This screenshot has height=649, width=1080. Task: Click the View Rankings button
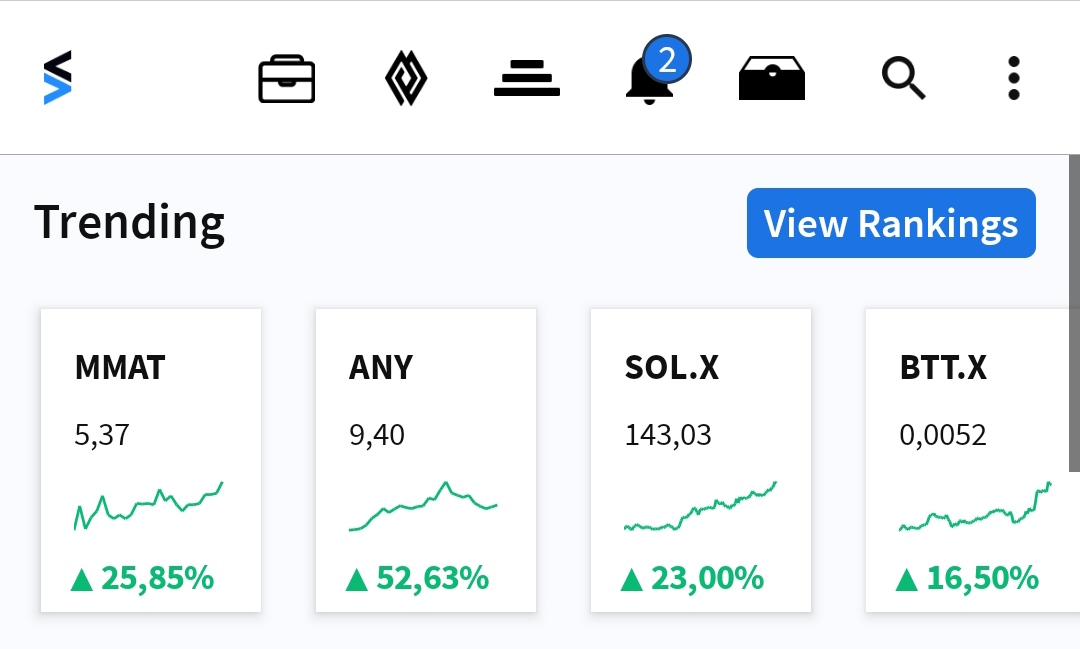(x=891, y=223)
